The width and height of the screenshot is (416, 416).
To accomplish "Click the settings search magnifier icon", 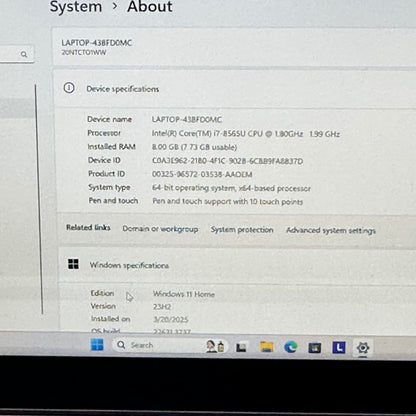I will [x=24, y=54].
